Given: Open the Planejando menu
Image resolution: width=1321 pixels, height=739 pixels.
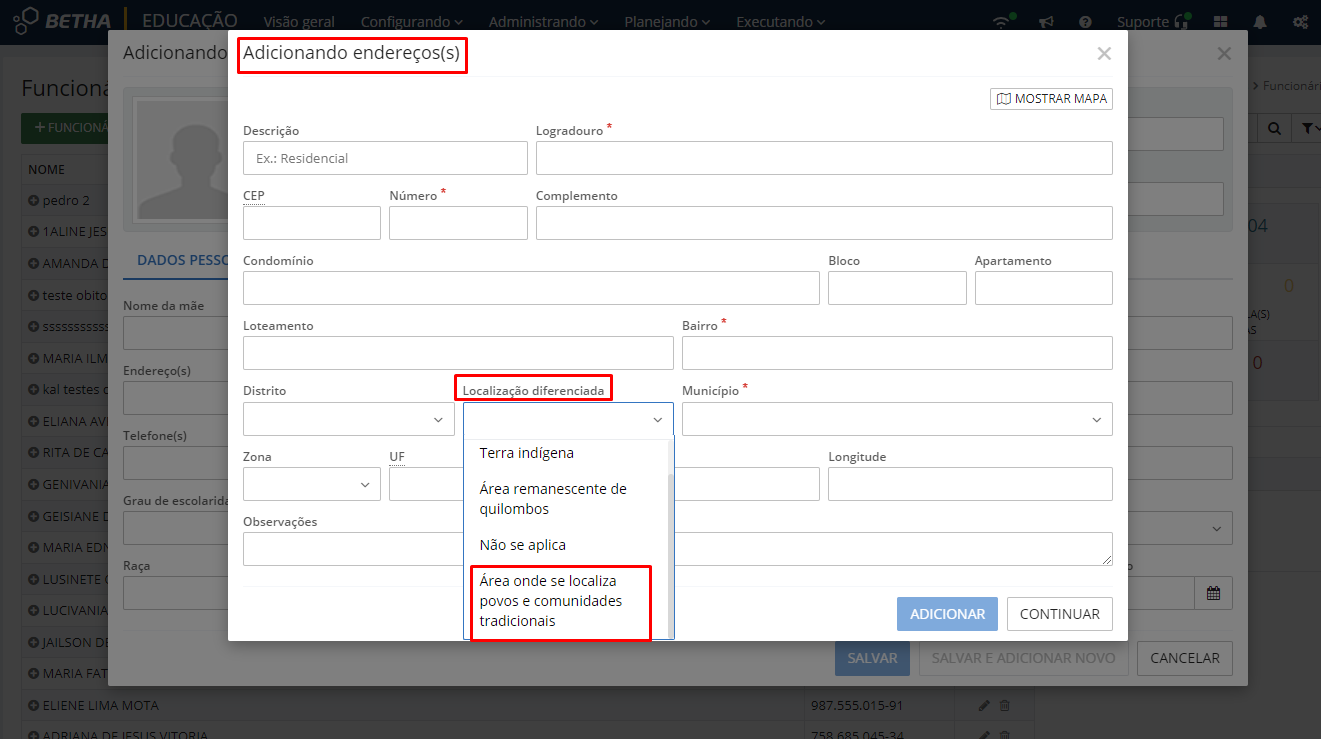Looking at the screenshot, I should [667, 22].
